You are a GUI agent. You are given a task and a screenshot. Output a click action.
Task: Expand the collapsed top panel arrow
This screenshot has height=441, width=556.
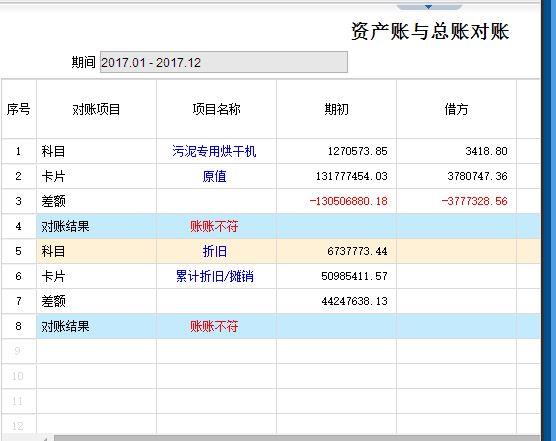428,6
